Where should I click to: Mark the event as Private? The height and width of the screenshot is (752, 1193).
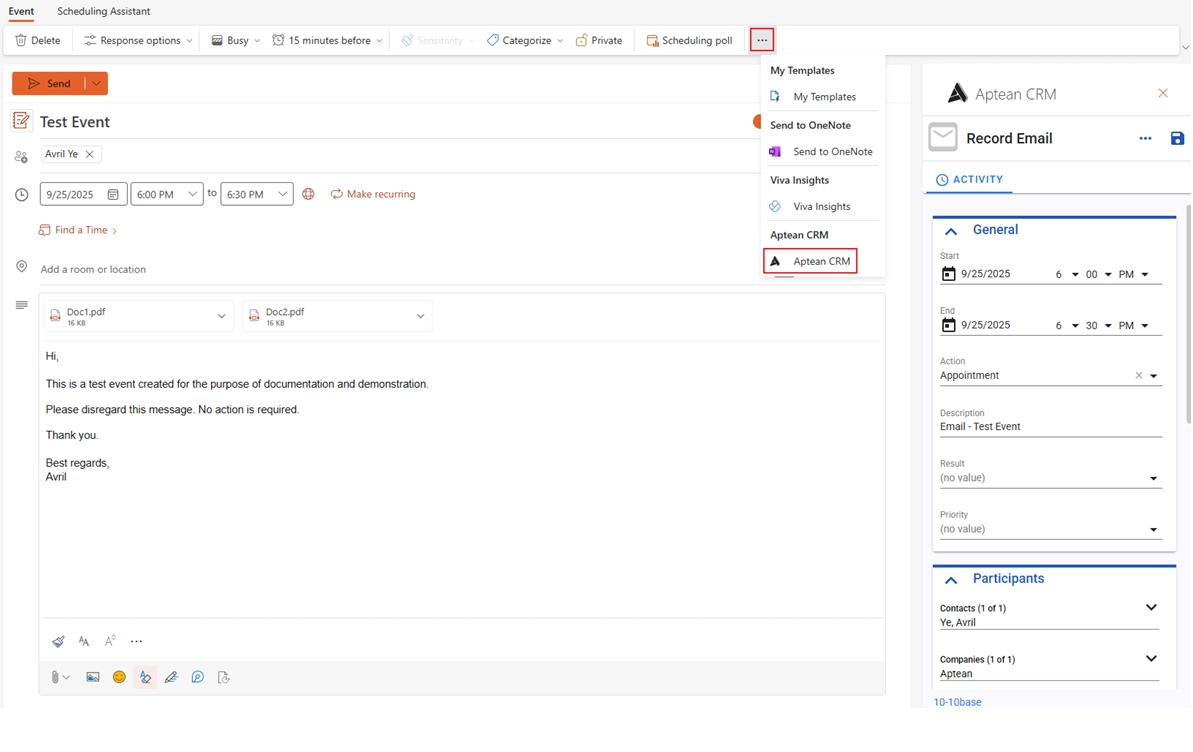point(599,40)
